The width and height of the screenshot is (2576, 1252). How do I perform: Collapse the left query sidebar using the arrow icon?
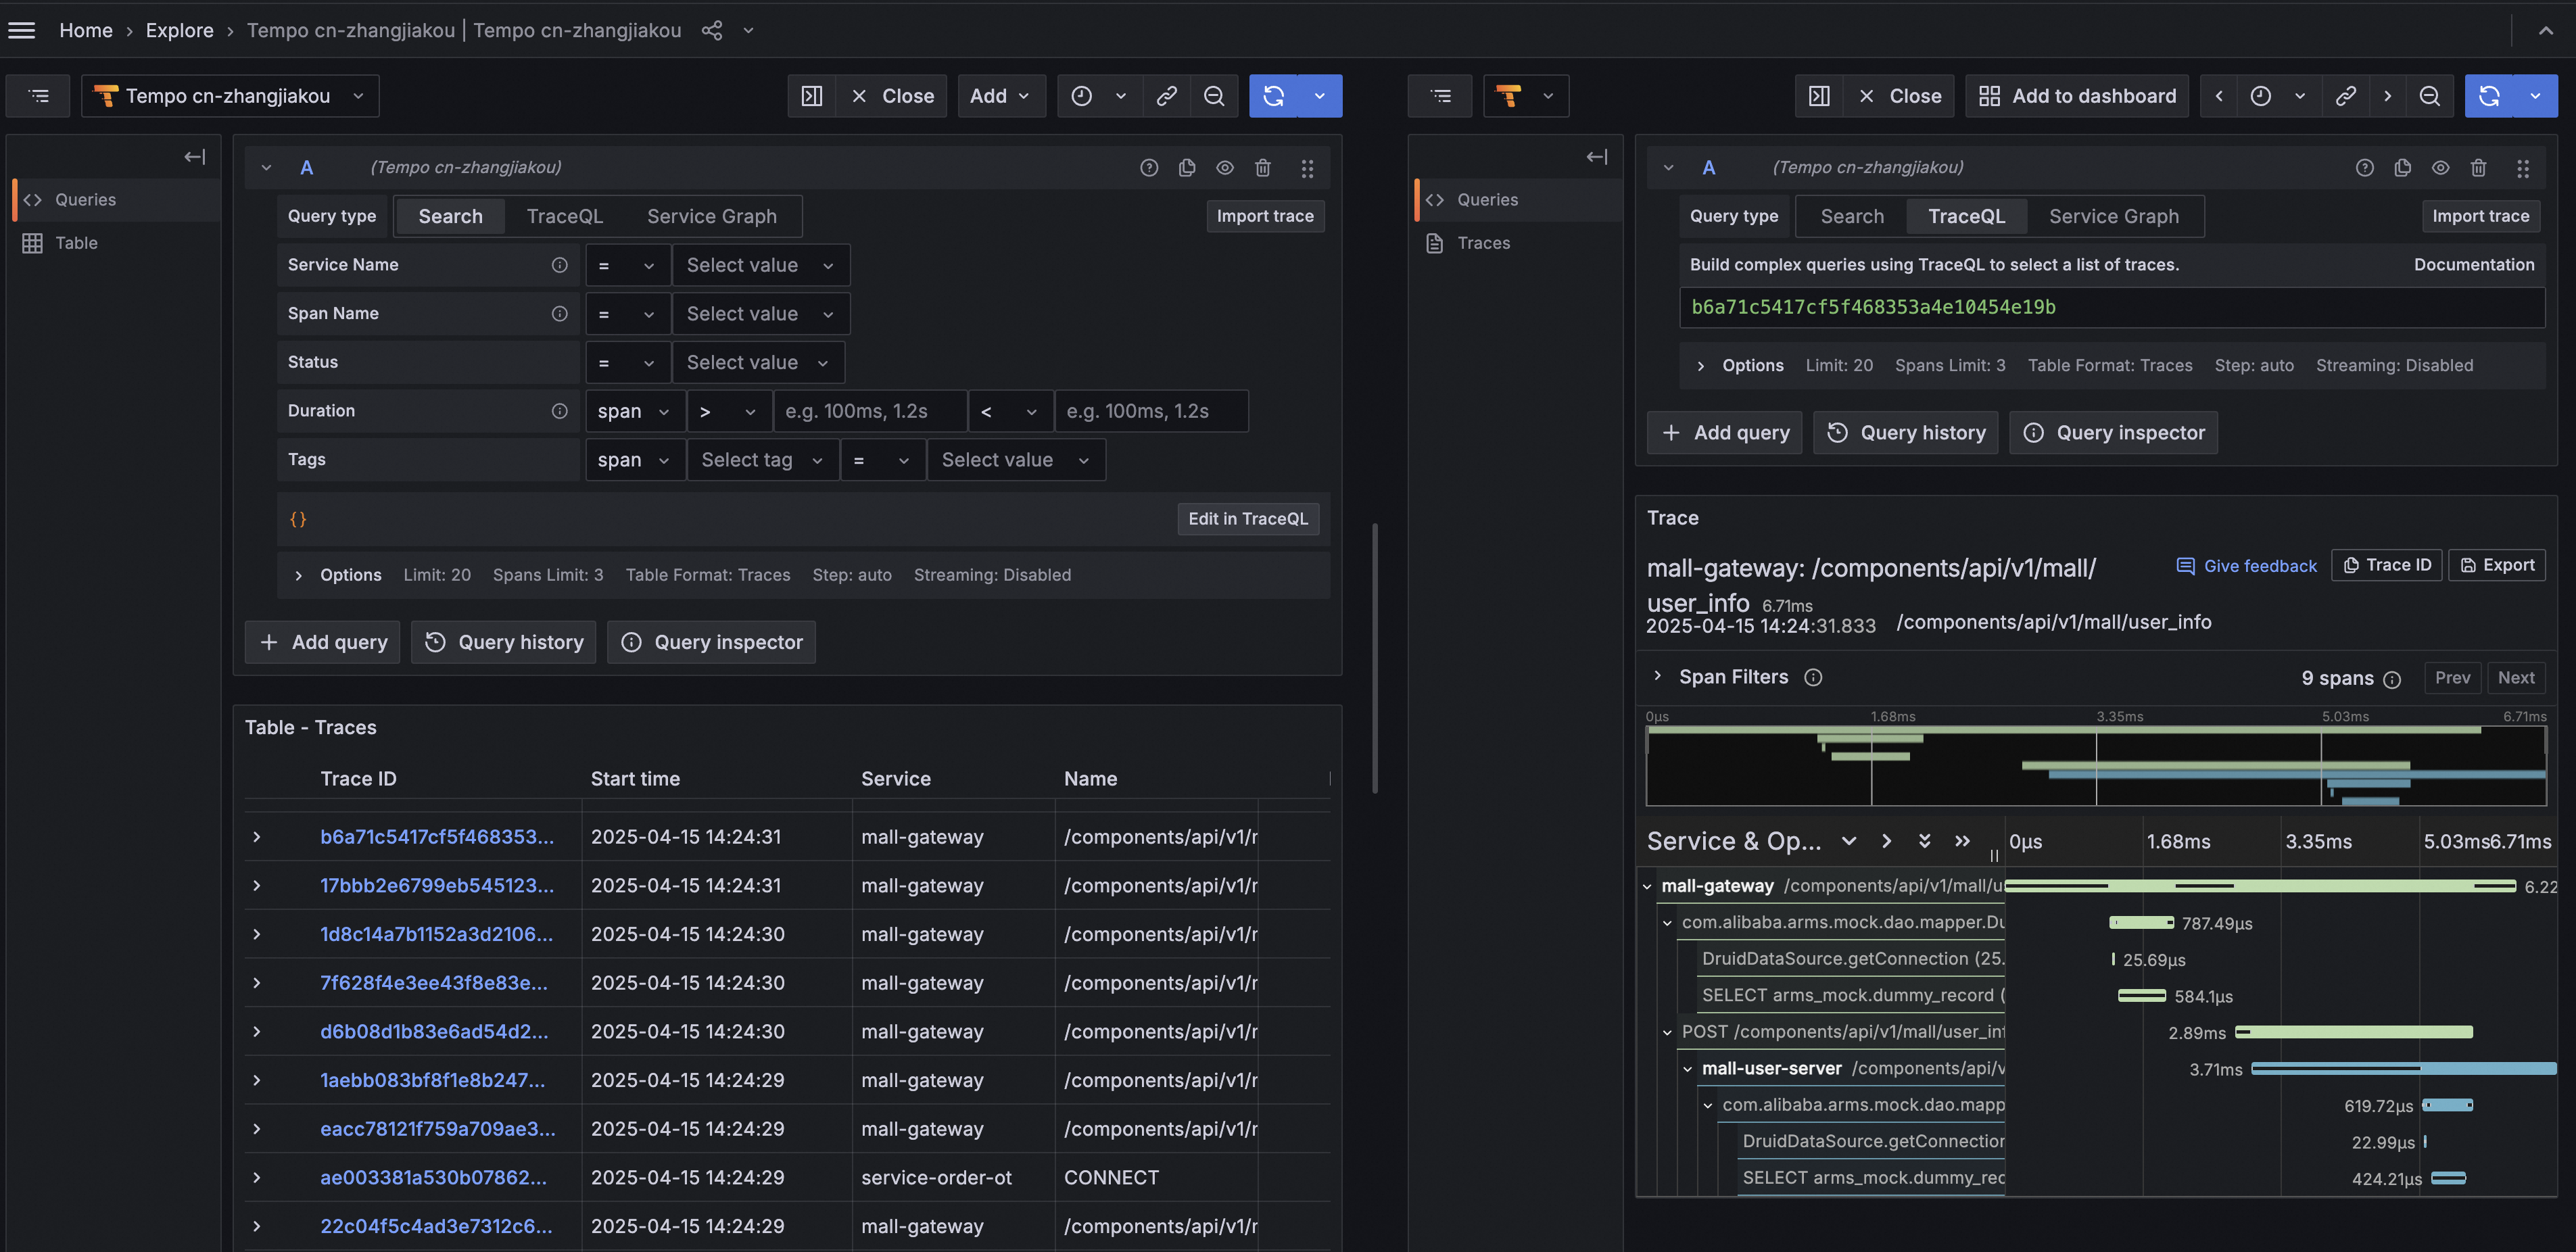[x=194, y=157]
